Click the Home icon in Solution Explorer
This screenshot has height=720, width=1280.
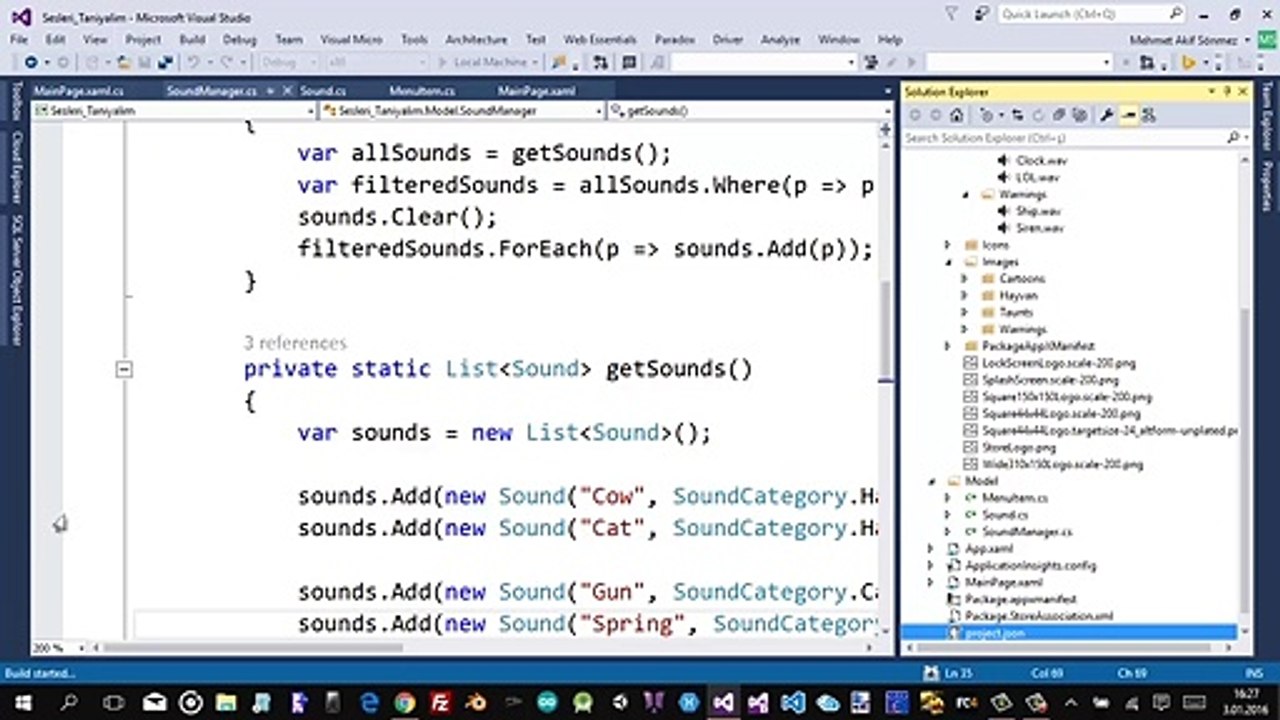click(958, 115)
